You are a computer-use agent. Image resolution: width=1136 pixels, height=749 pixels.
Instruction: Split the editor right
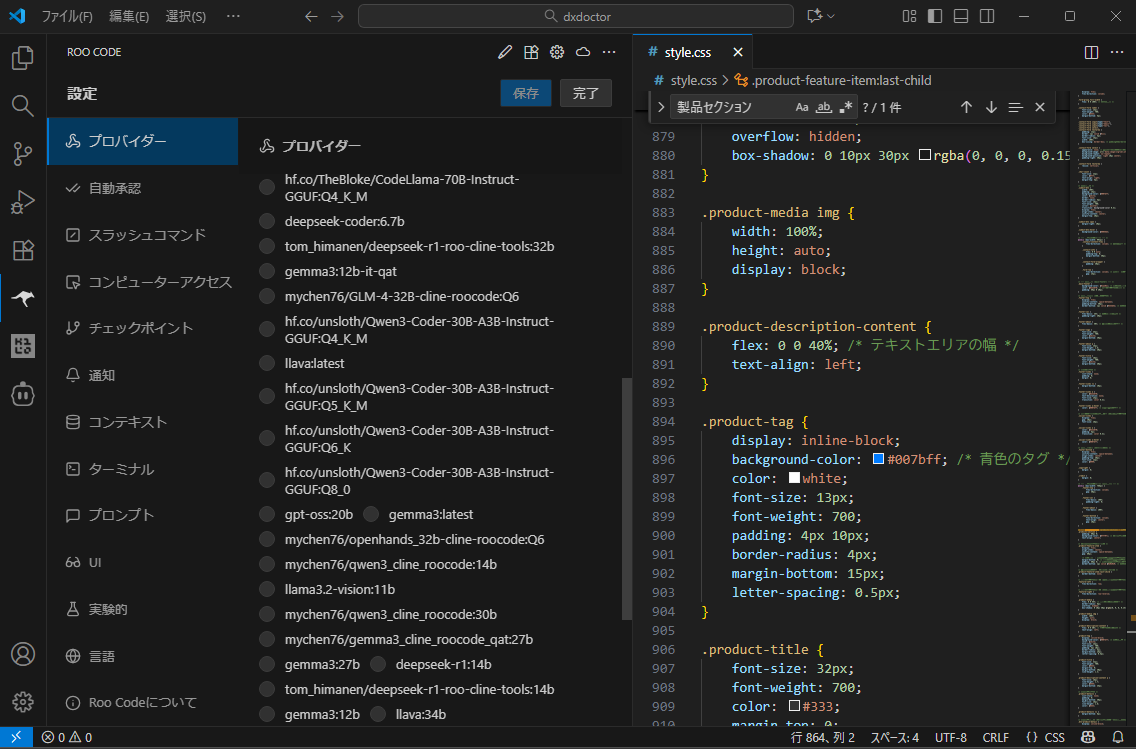tap(1091, 52)
